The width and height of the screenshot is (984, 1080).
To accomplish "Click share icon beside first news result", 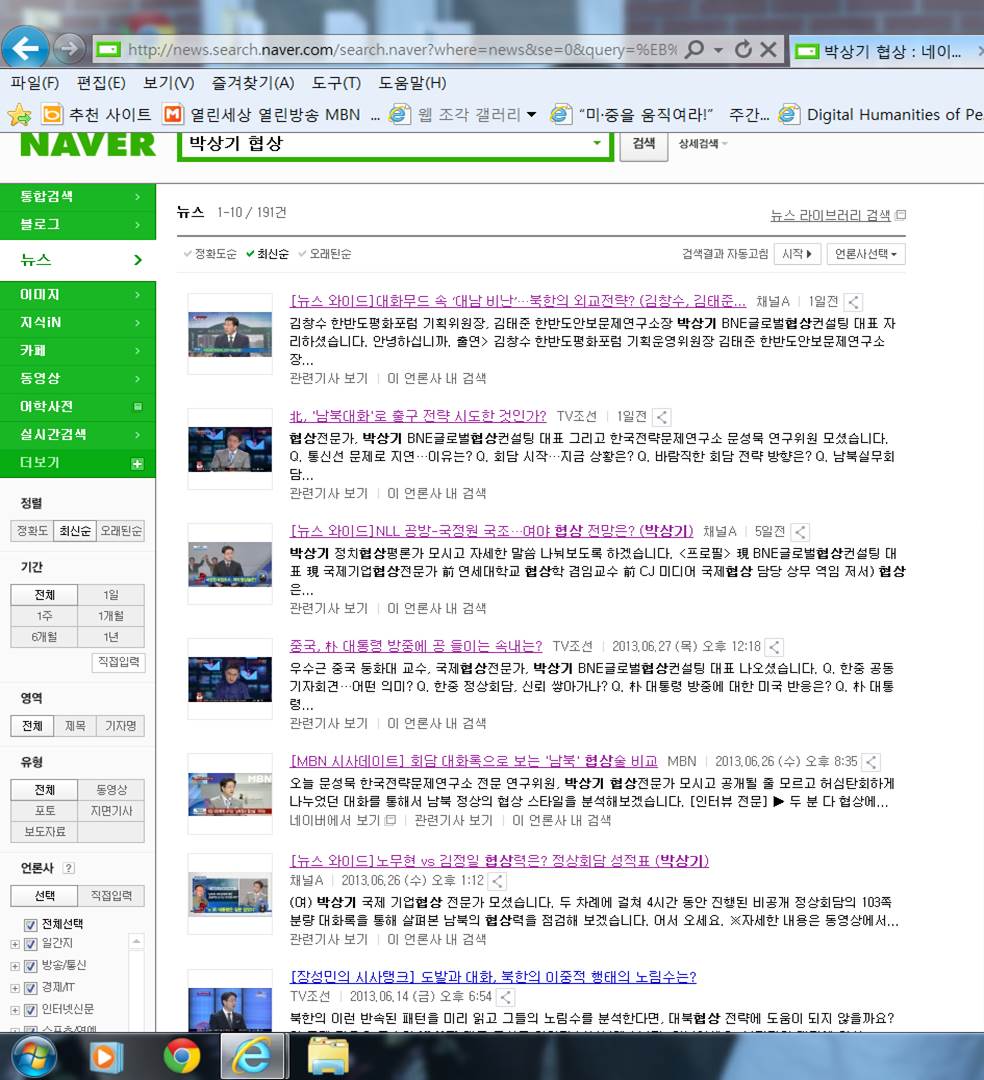I will [x=853, y=302].
